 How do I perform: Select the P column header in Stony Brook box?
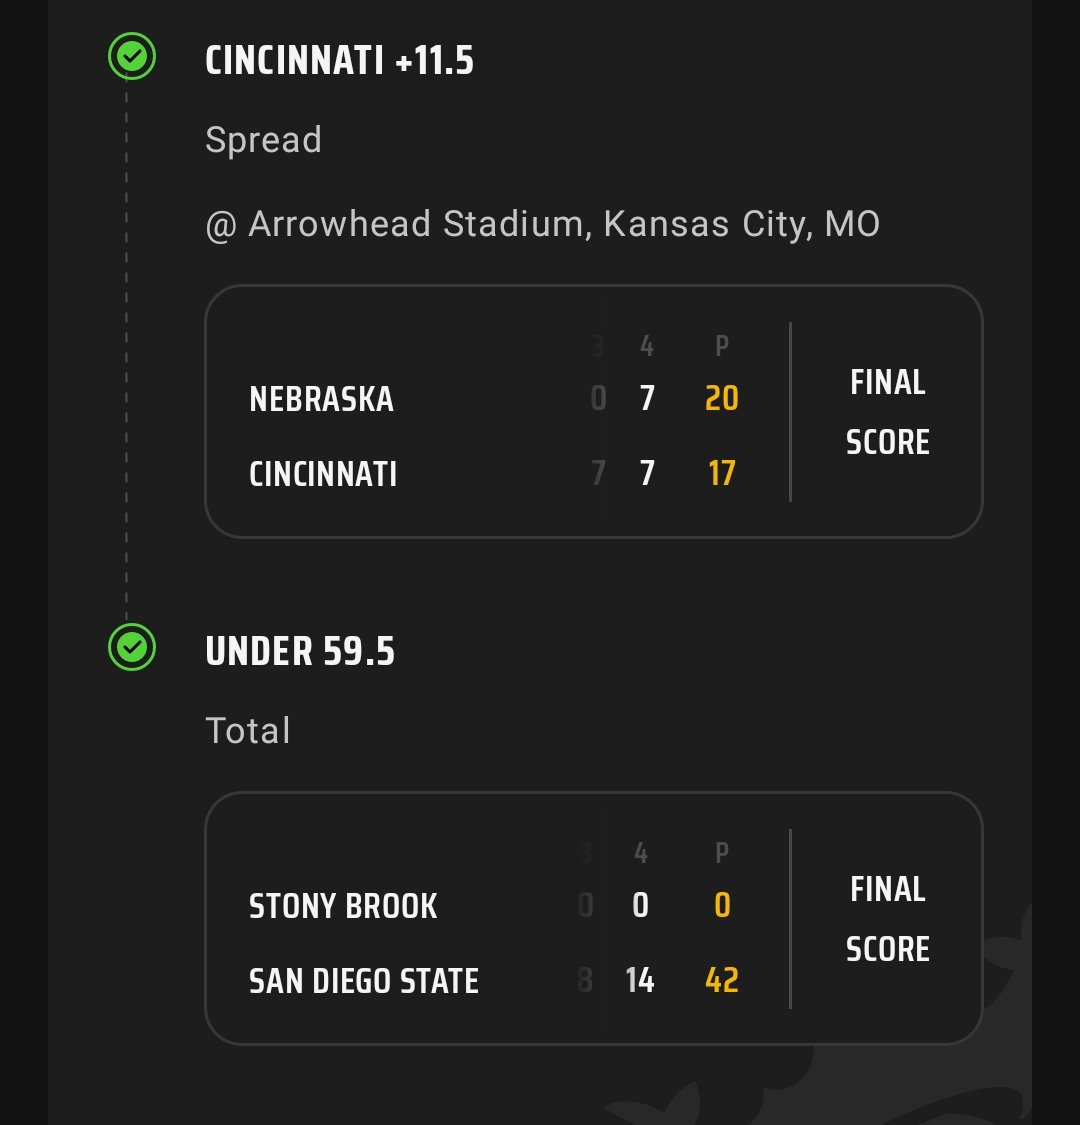722,853
